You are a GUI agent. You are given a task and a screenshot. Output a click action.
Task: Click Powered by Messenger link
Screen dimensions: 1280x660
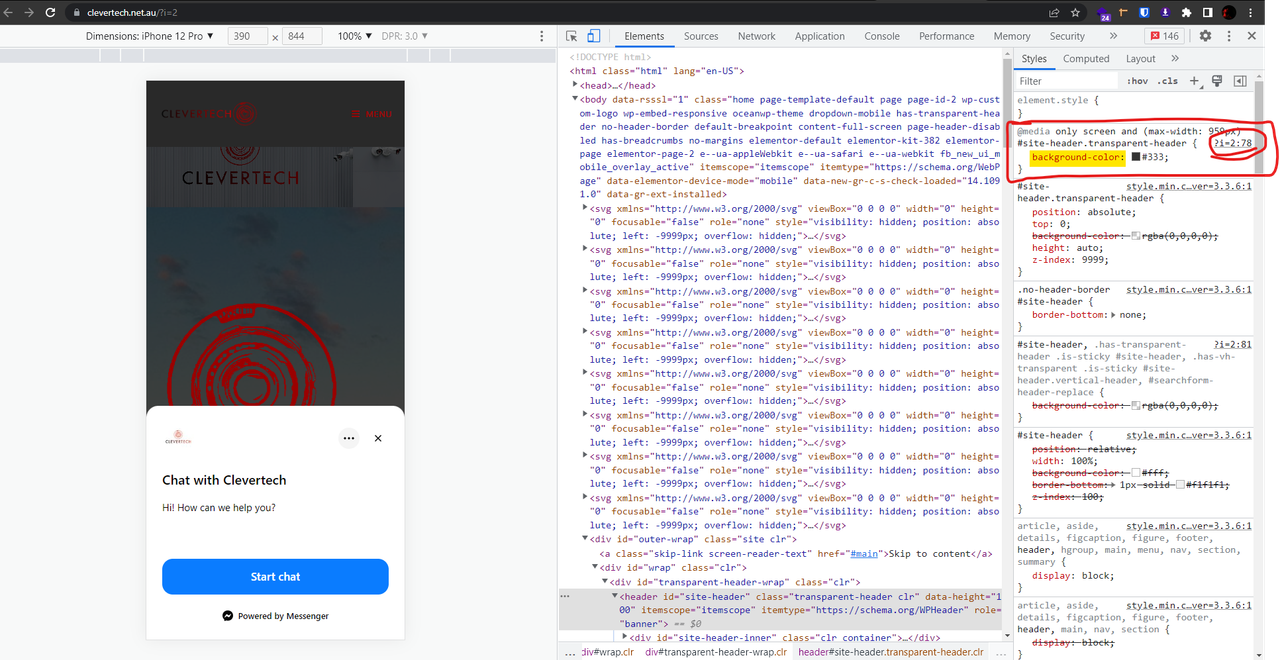(275, 616)
